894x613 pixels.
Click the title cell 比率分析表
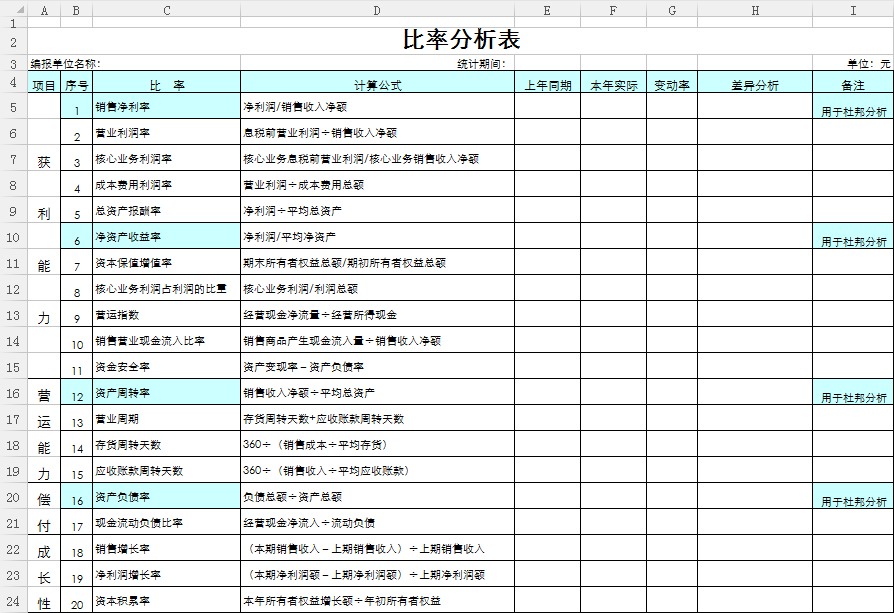click(461, 41)
